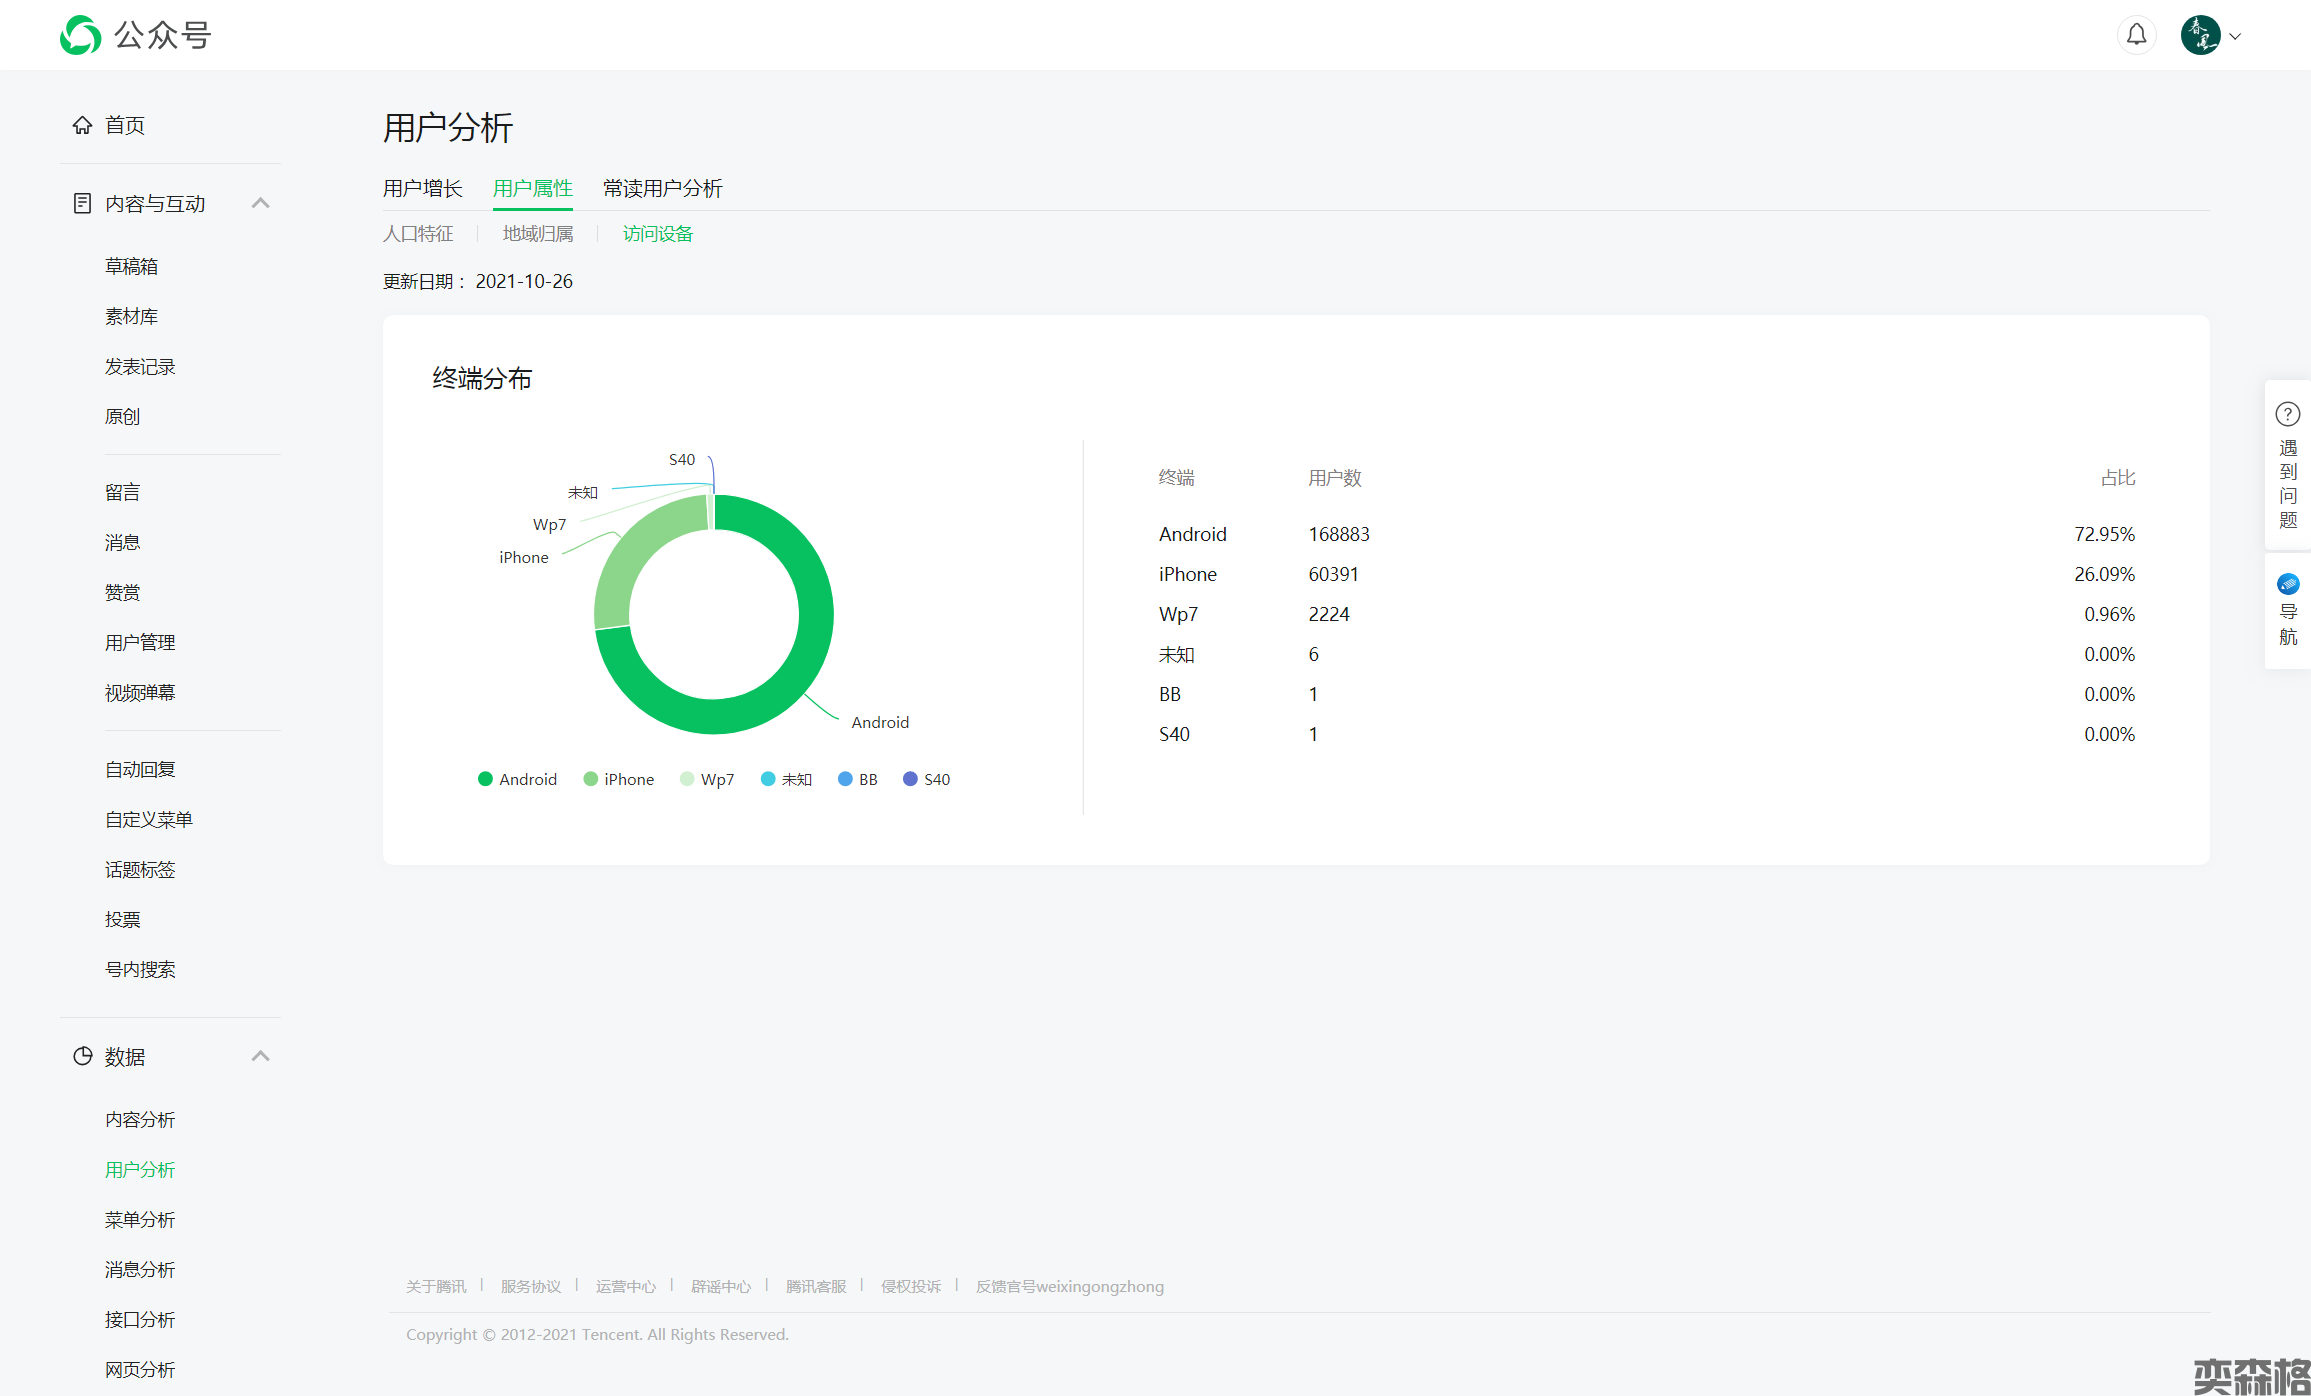
Task: Open the 遇到问题 help question icon
Action: pos(2287,414)
